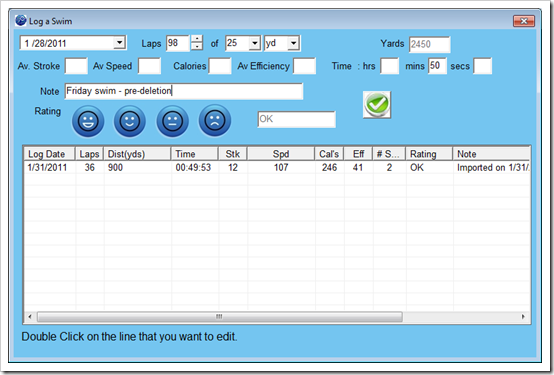Click the hrs time field
Viewport: 554px width, 375px height.
pyautogui.click(x=389, y=66)
